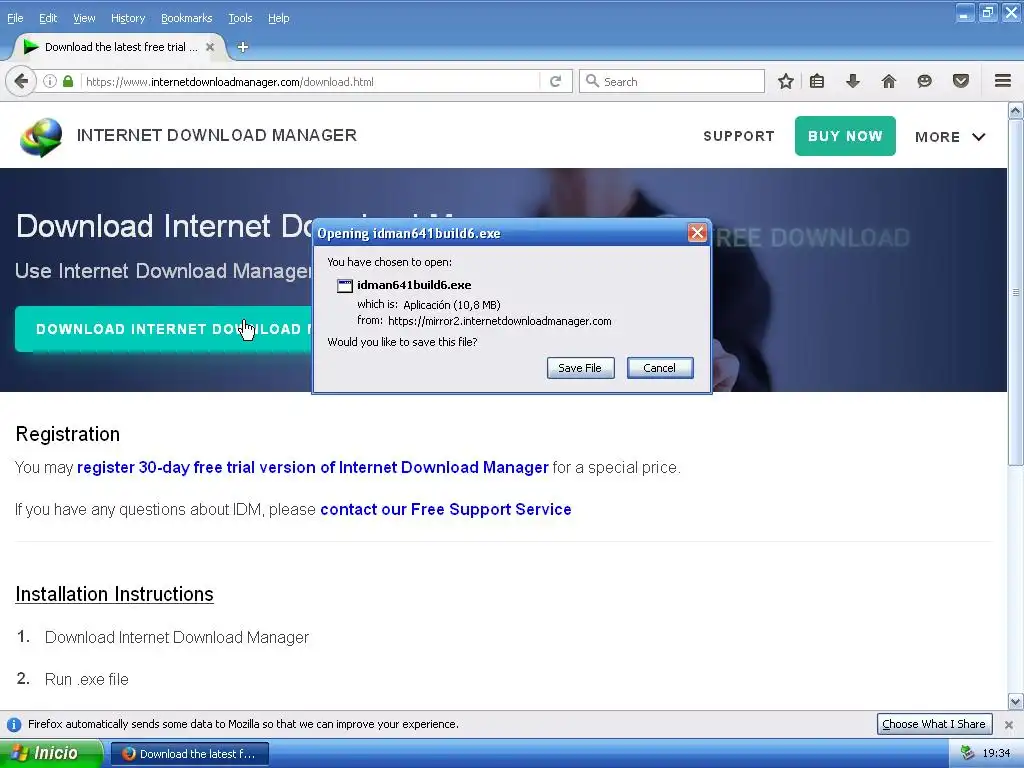Click the system tray icon by the clock
The width and height of the screenshot is (1024, 768).
(x=967, y=754)
